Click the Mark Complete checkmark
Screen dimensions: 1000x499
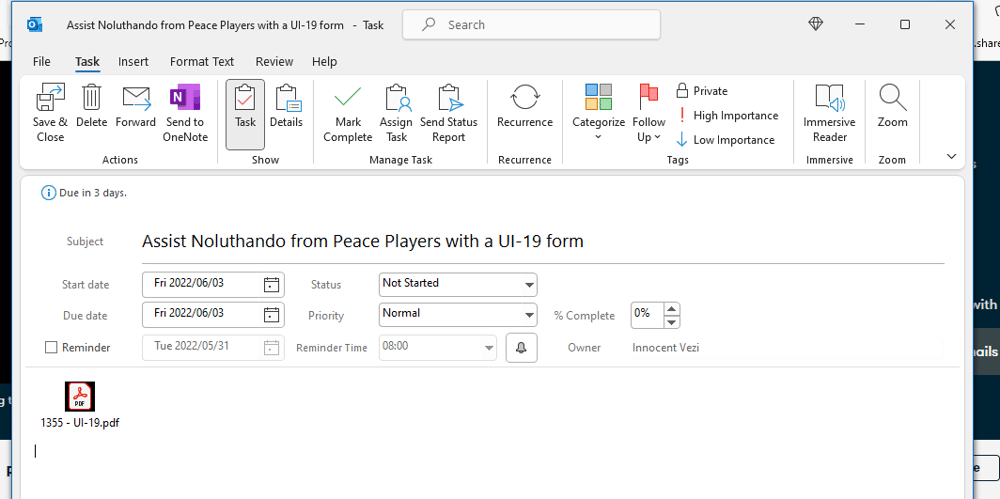tap(347, 99)
